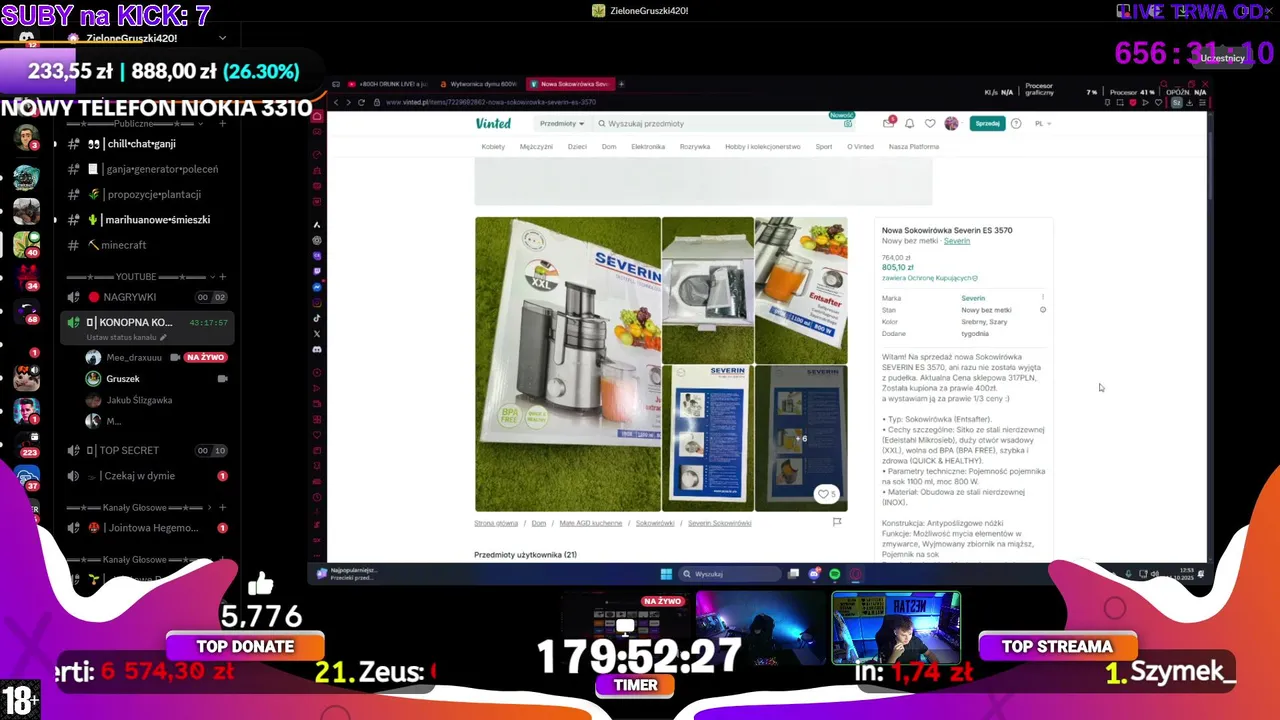
Task: Open the Vinted inbox messages icon
Action: point(888,123)
